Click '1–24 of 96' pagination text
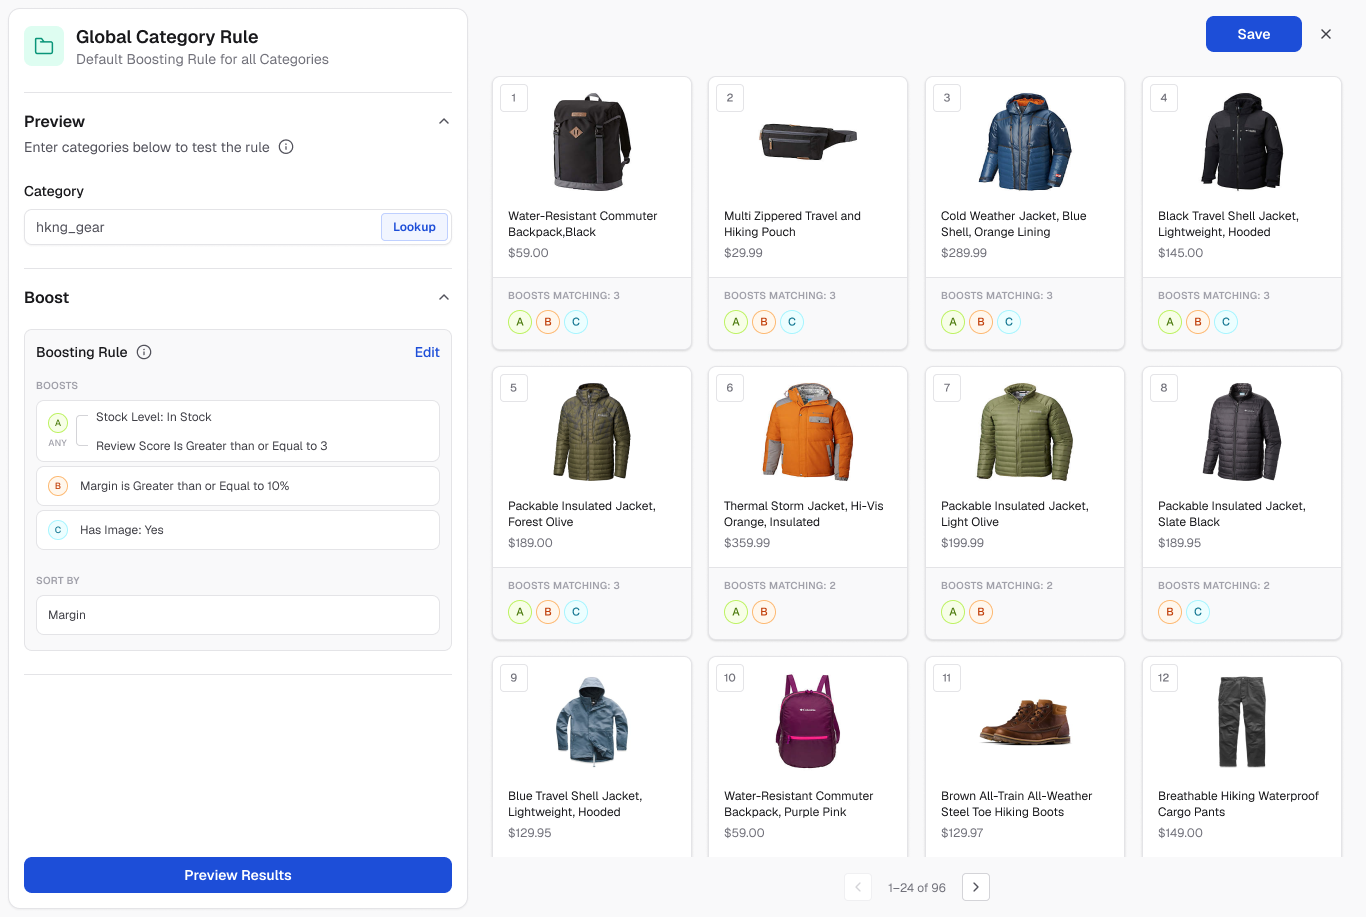1366x917 pixels. coord(917,888)
